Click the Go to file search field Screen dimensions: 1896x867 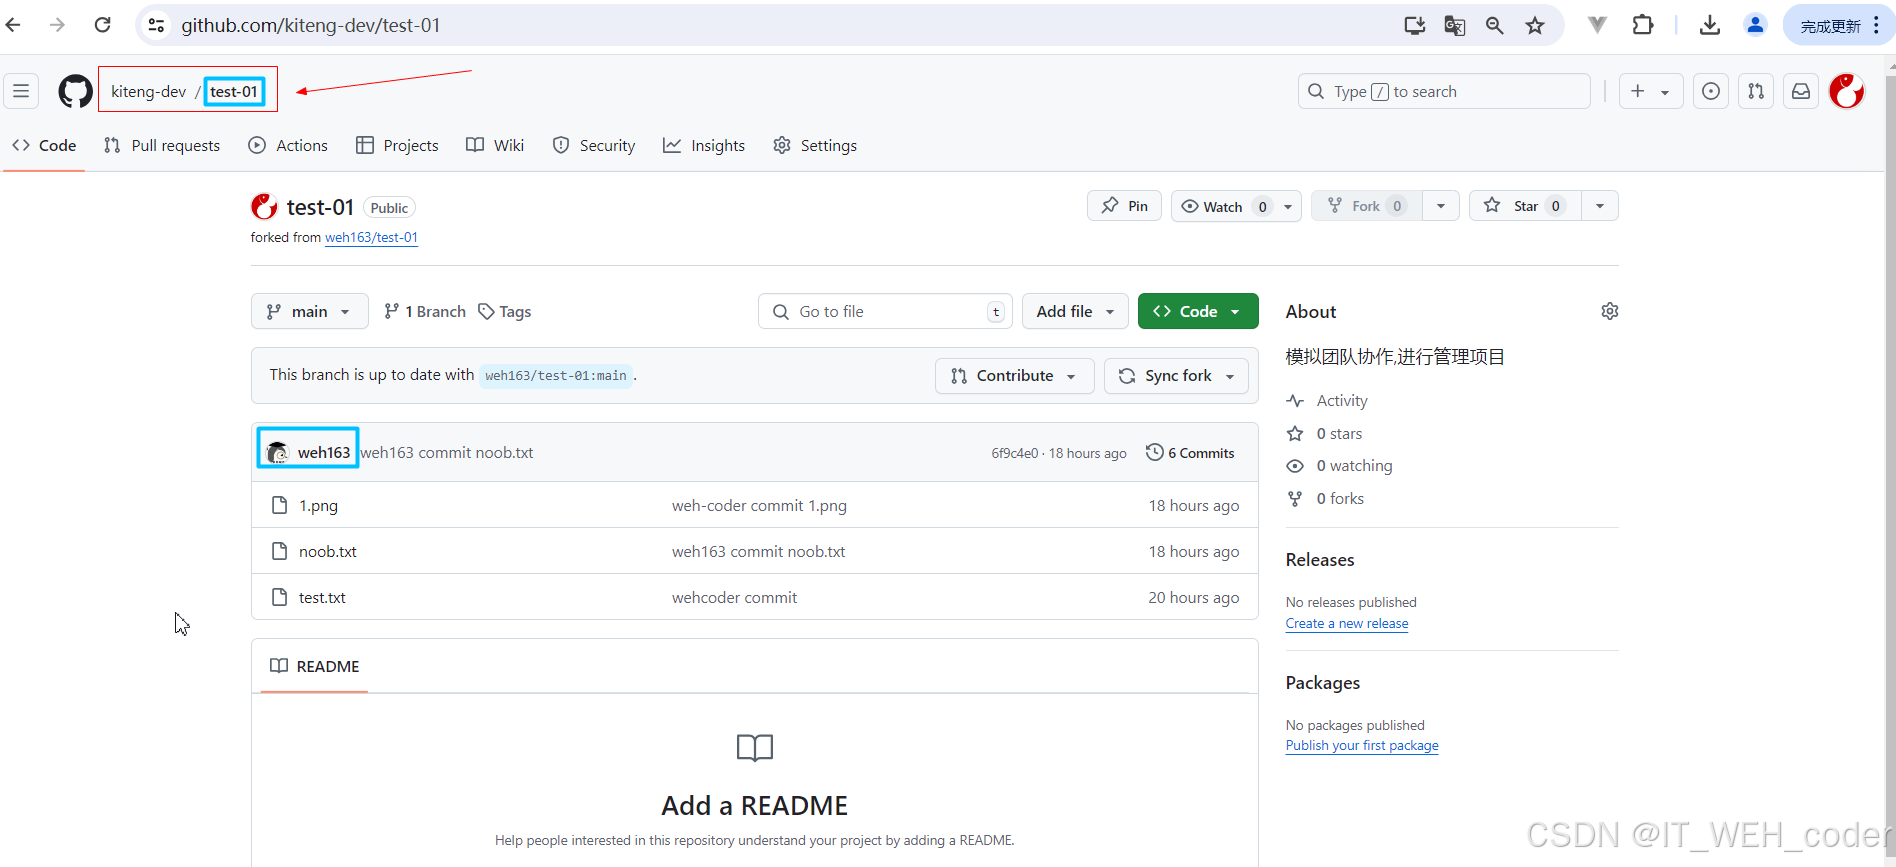pos(885,311)
